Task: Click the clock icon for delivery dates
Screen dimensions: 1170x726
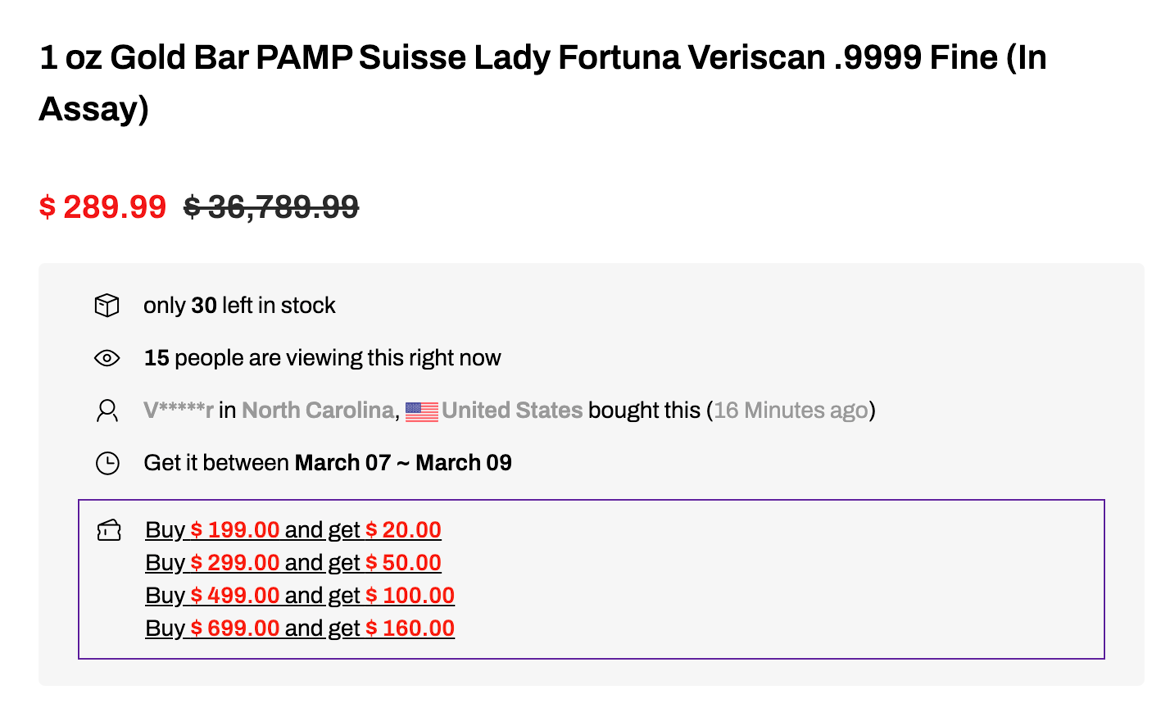Action: 107,463
